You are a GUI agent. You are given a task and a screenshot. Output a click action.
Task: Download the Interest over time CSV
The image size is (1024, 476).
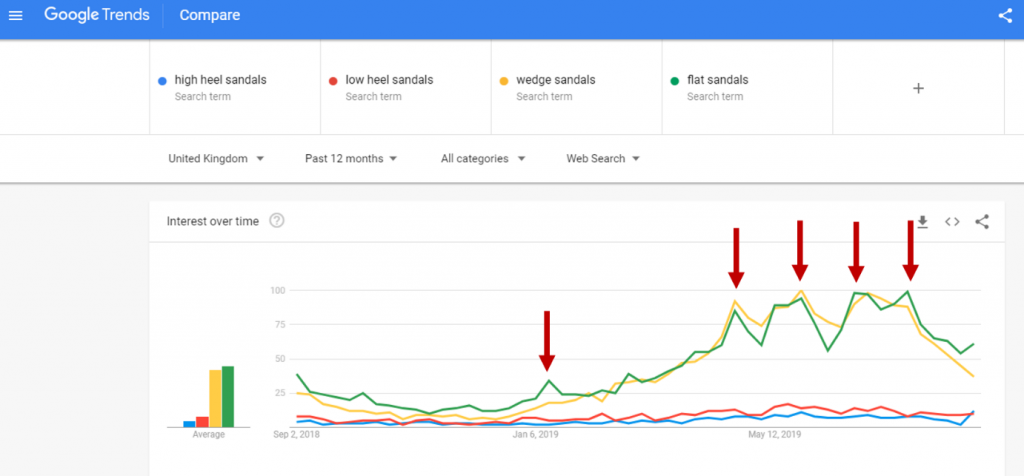click(922, 221)
